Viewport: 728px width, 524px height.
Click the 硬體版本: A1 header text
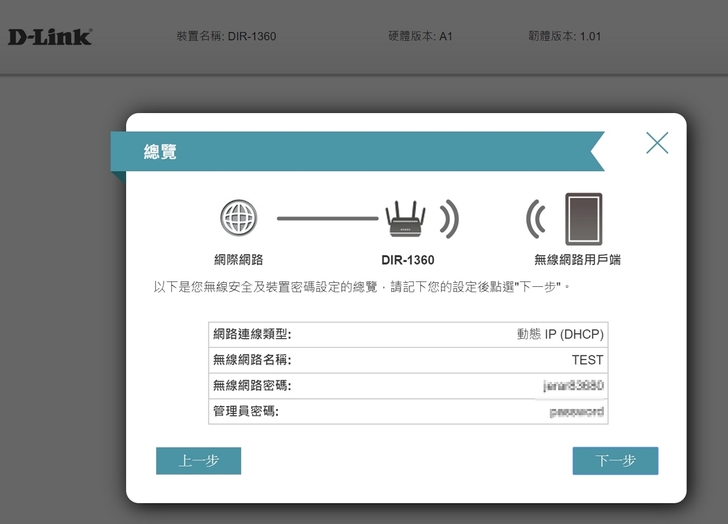tap(420, 36)
